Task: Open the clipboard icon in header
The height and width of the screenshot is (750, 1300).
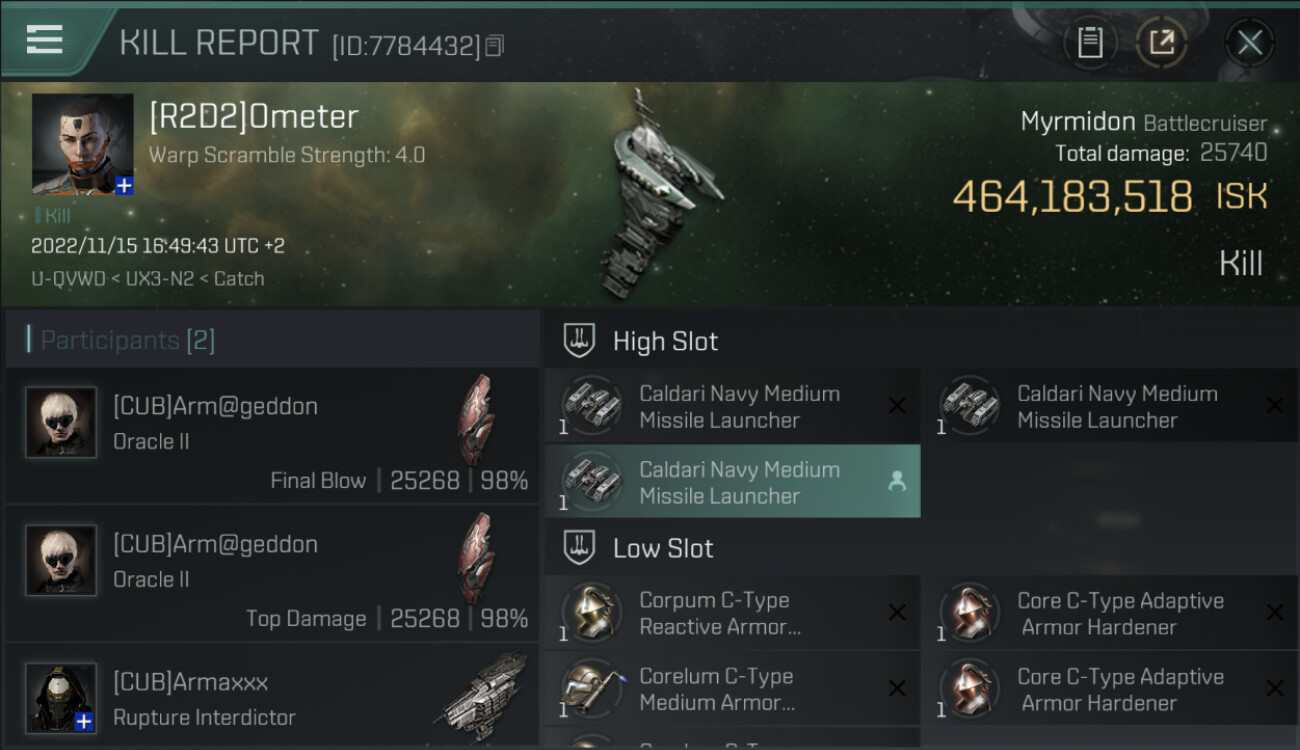Action: point(1090,43)
